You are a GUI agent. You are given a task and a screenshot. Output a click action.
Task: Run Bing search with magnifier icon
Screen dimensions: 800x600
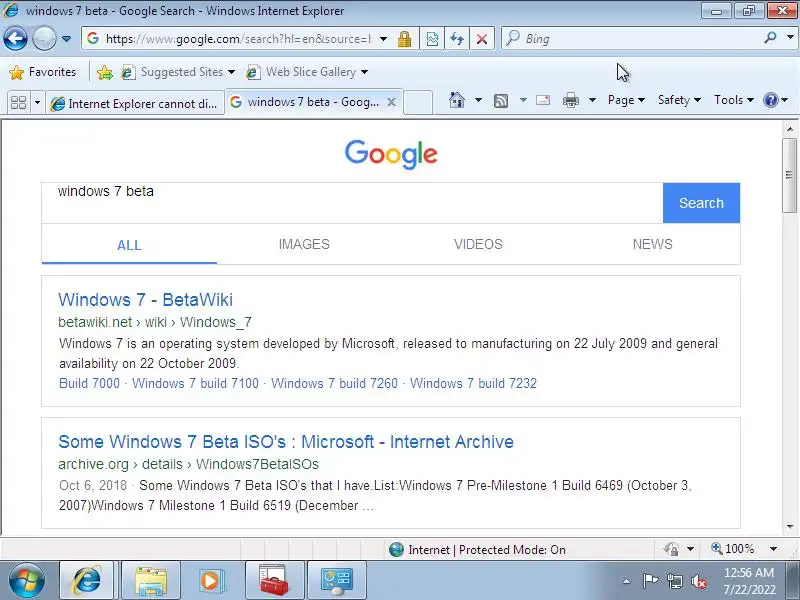770,38
